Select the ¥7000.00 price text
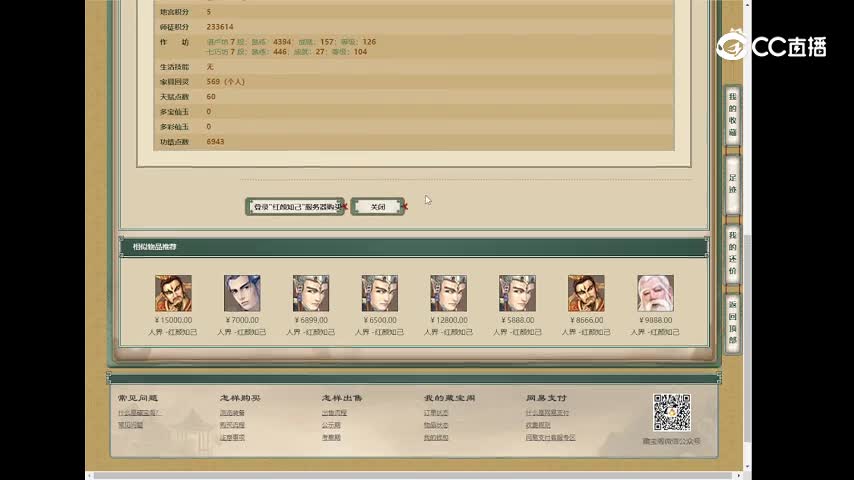854x480 pixels. tap(242, 320)
